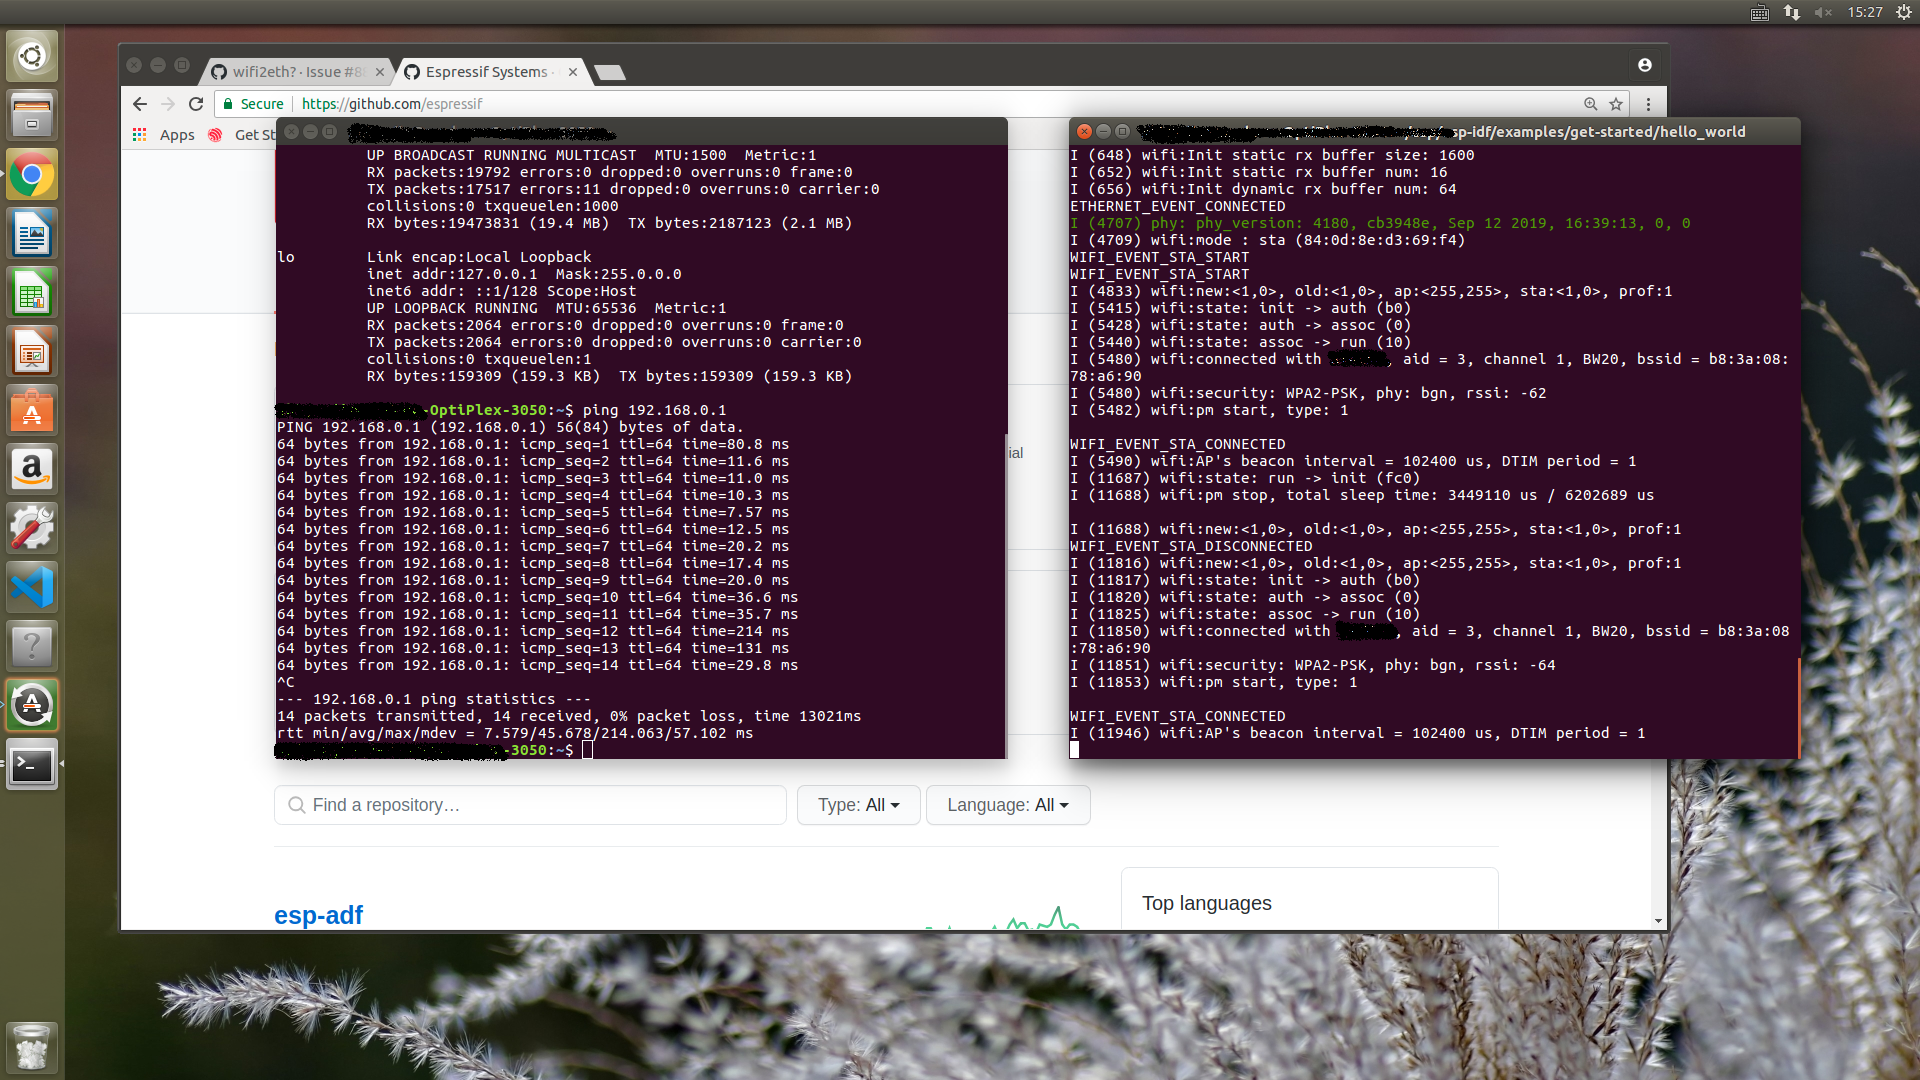The width and height of the screenshot is (1920, 1080).
Task: Open the Trash from the launcher
Action: pyautogui.click(x=31, y=1047)
